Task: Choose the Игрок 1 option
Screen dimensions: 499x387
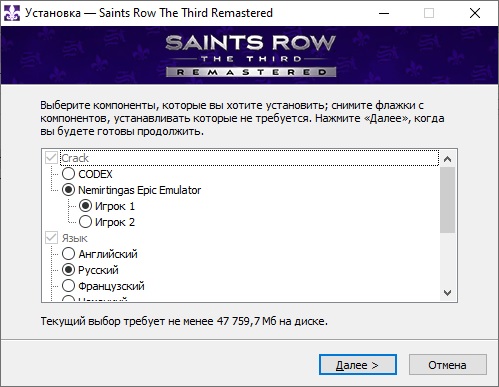Action: [x=85, y=206]
